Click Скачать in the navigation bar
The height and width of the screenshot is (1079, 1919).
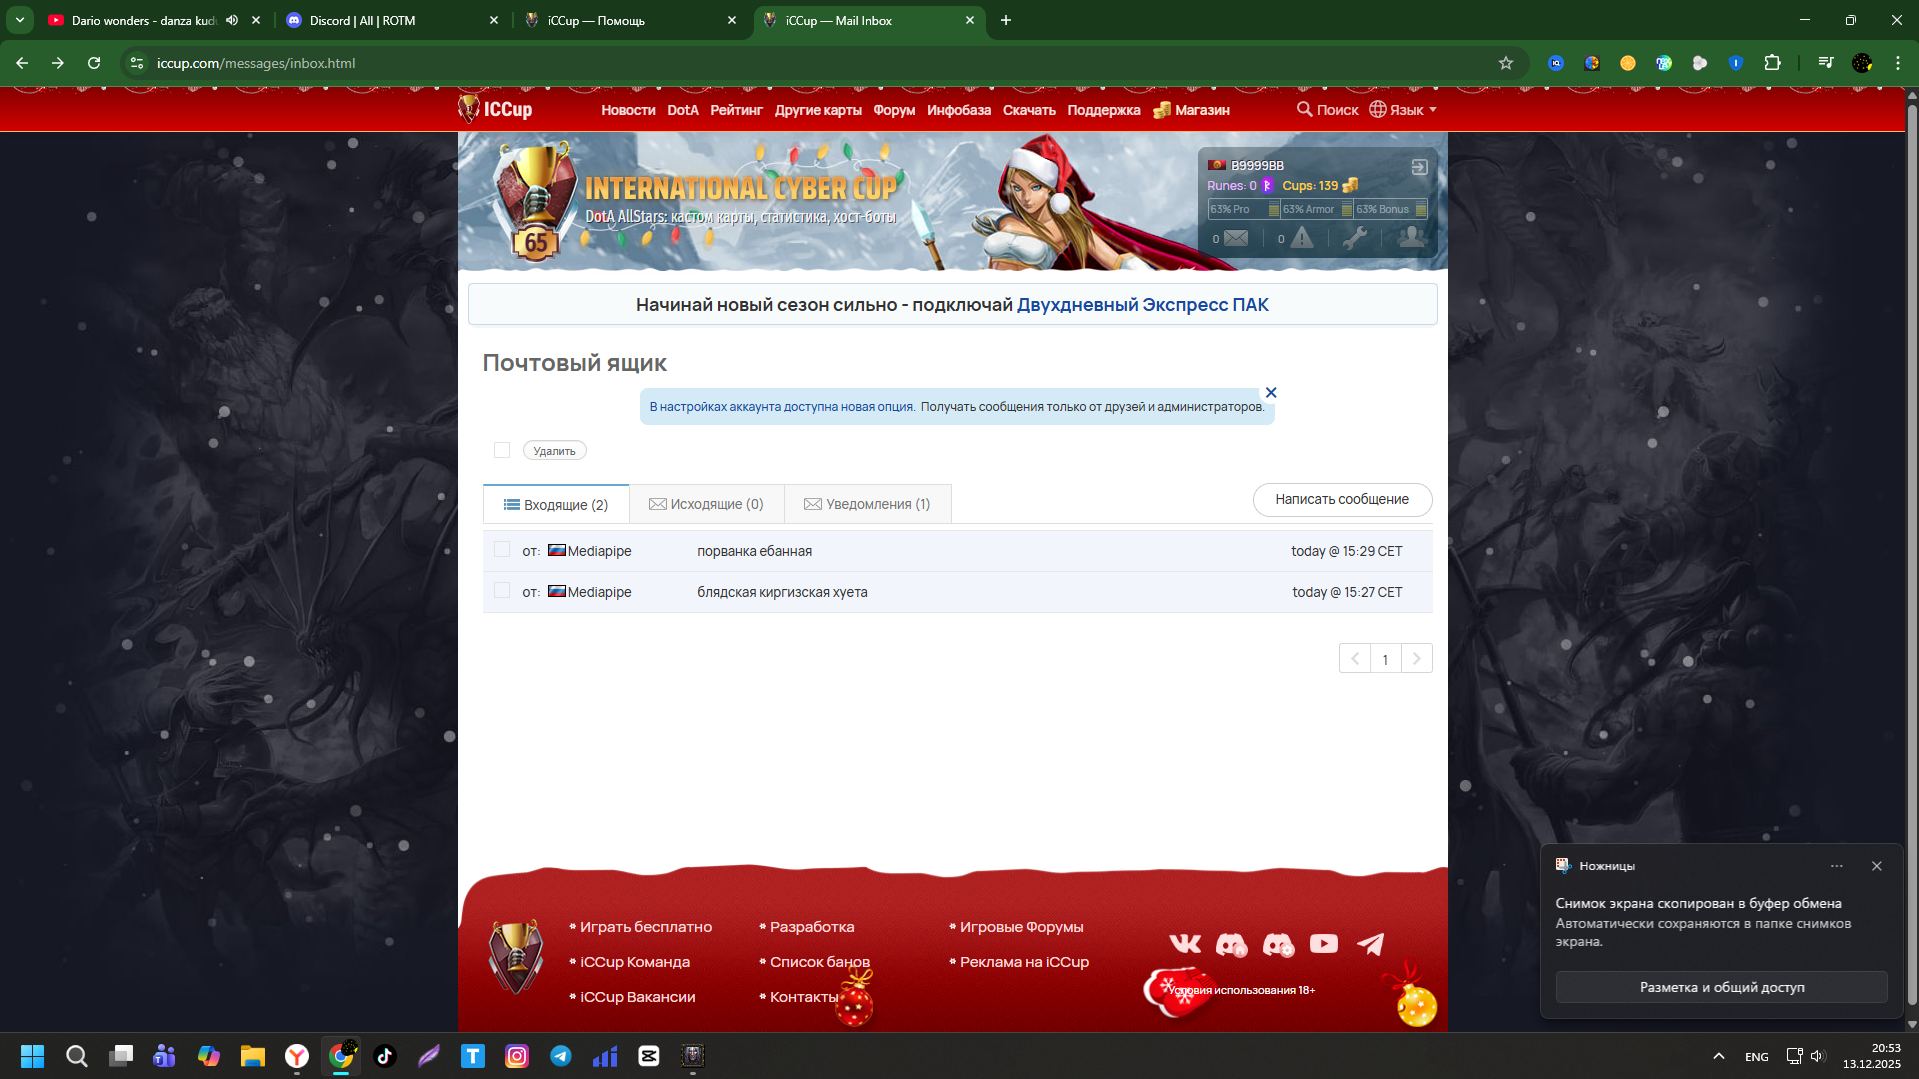point(1029,110)
